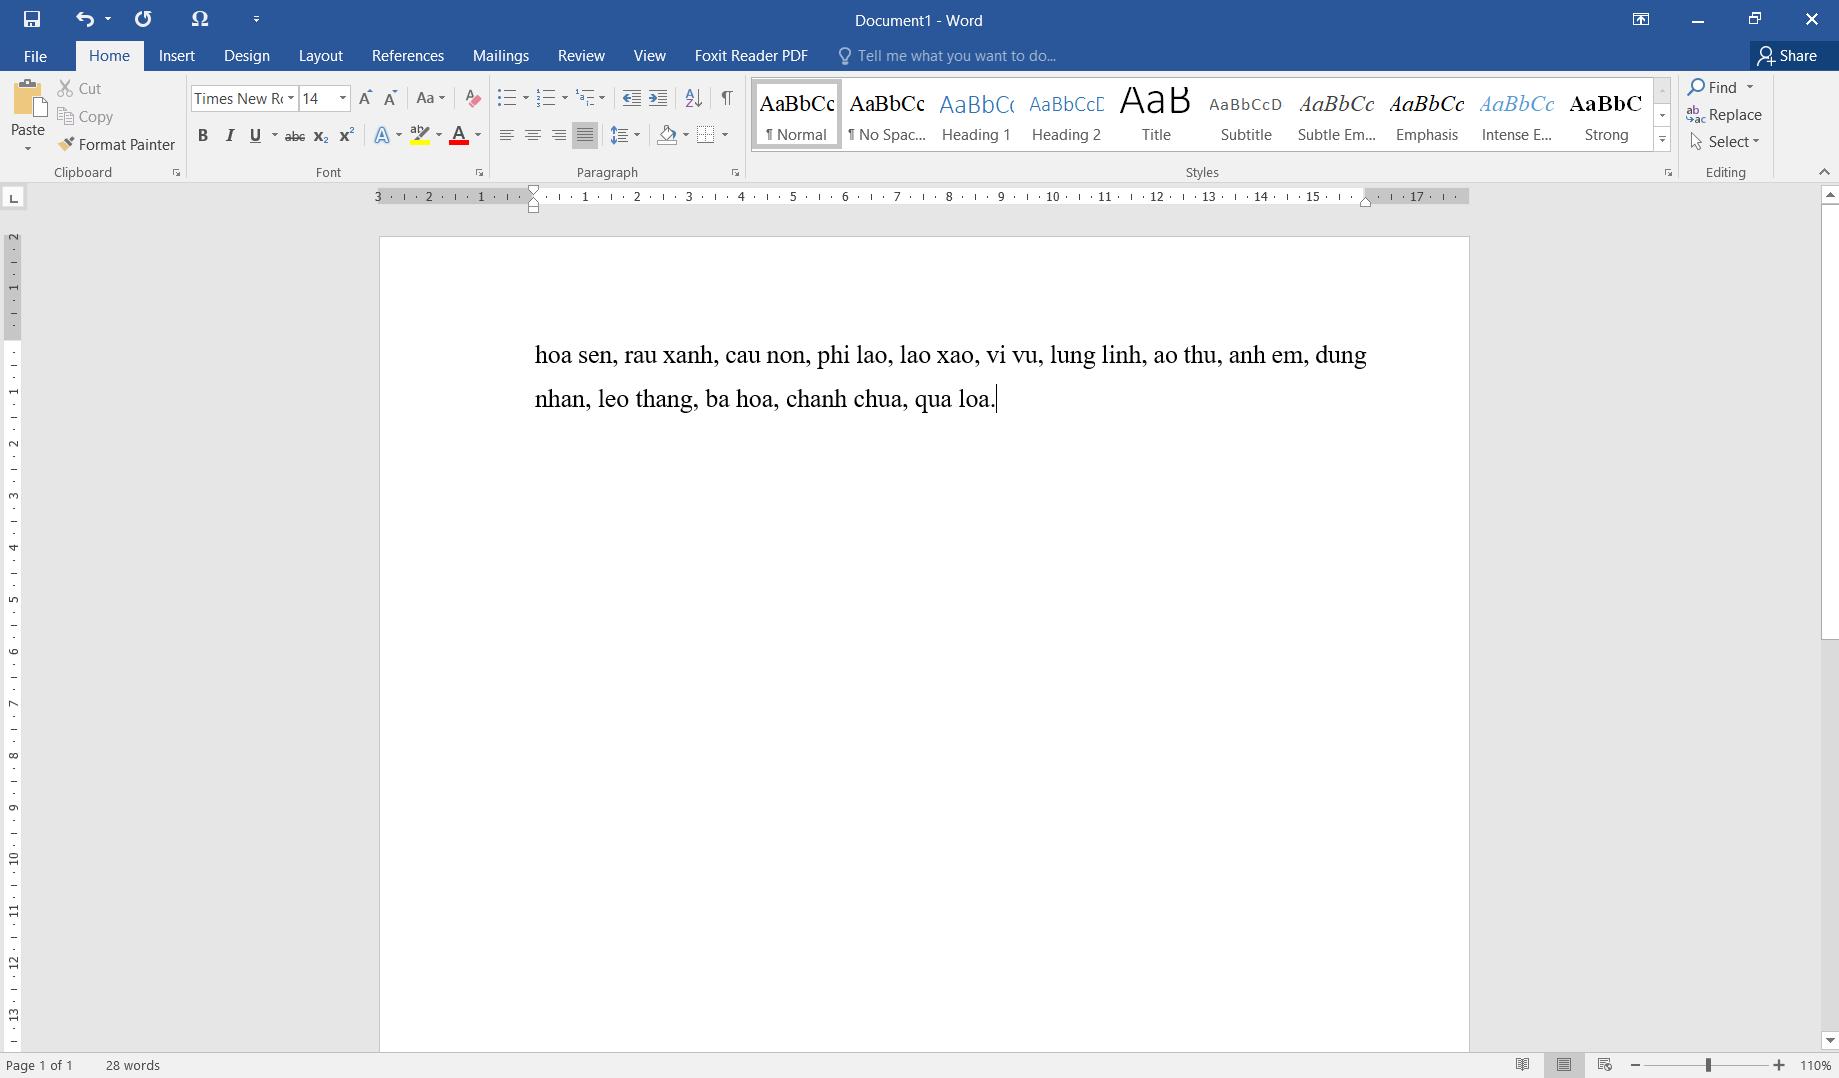Image resolution: width=1839 pixels, height=1078 pixels.
Task: Toggle paragraph marks display
Action: pyautogui.click(x=727, y=98)
